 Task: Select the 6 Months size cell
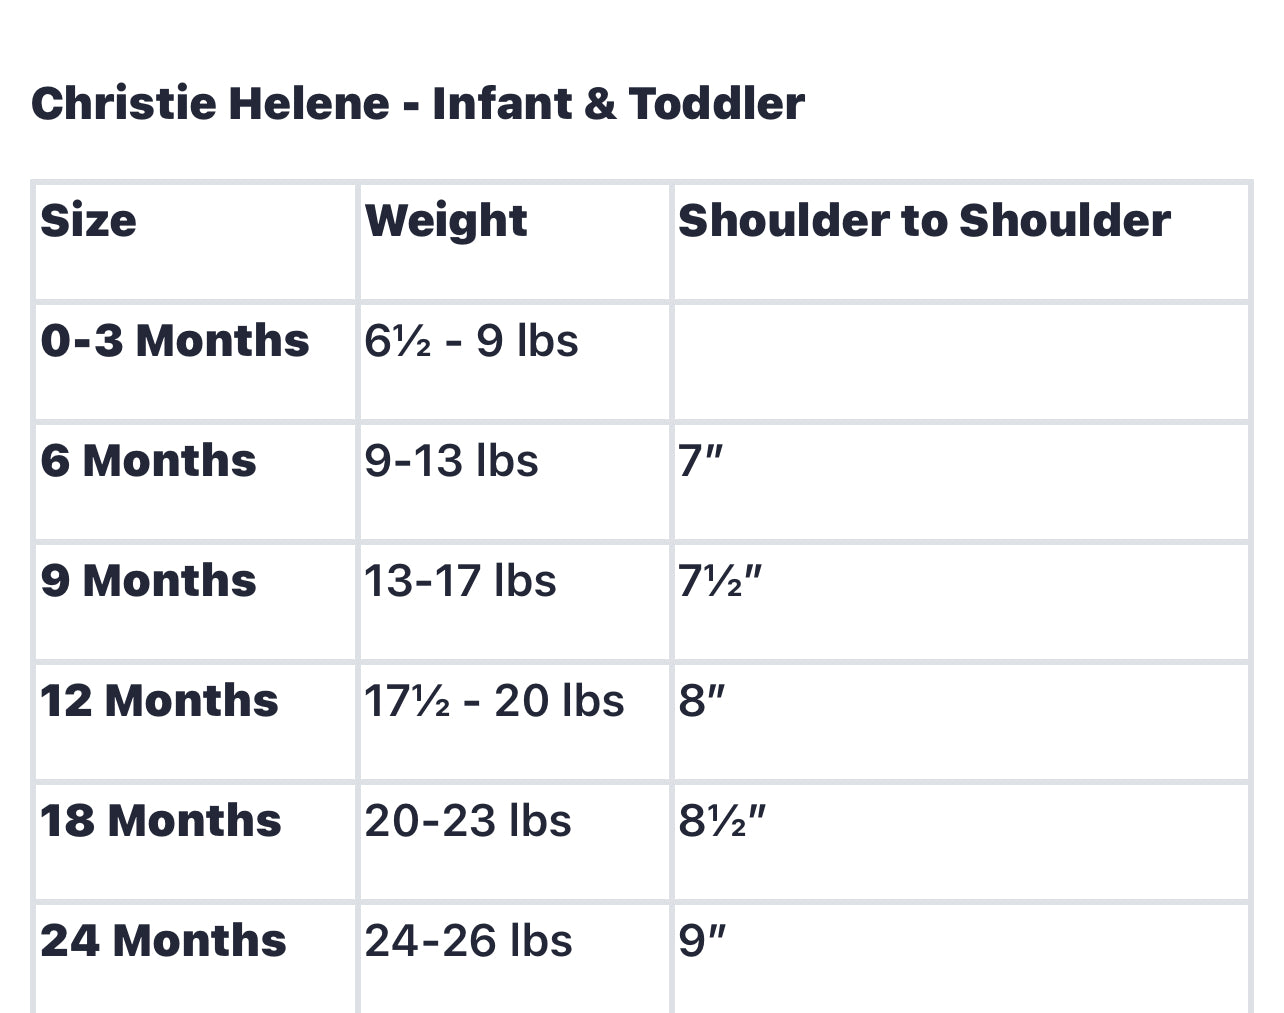click(149, 461)
